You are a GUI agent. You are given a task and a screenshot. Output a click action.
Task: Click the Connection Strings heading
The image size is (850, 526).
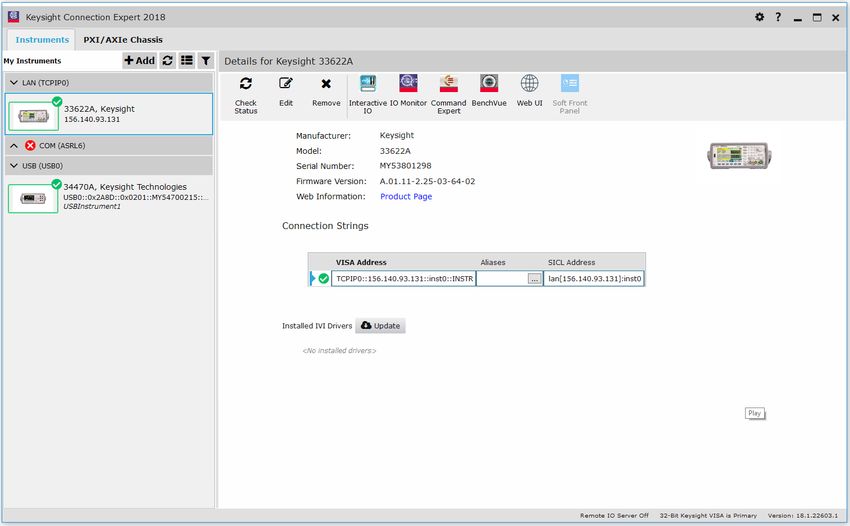[x=325, y=226]
